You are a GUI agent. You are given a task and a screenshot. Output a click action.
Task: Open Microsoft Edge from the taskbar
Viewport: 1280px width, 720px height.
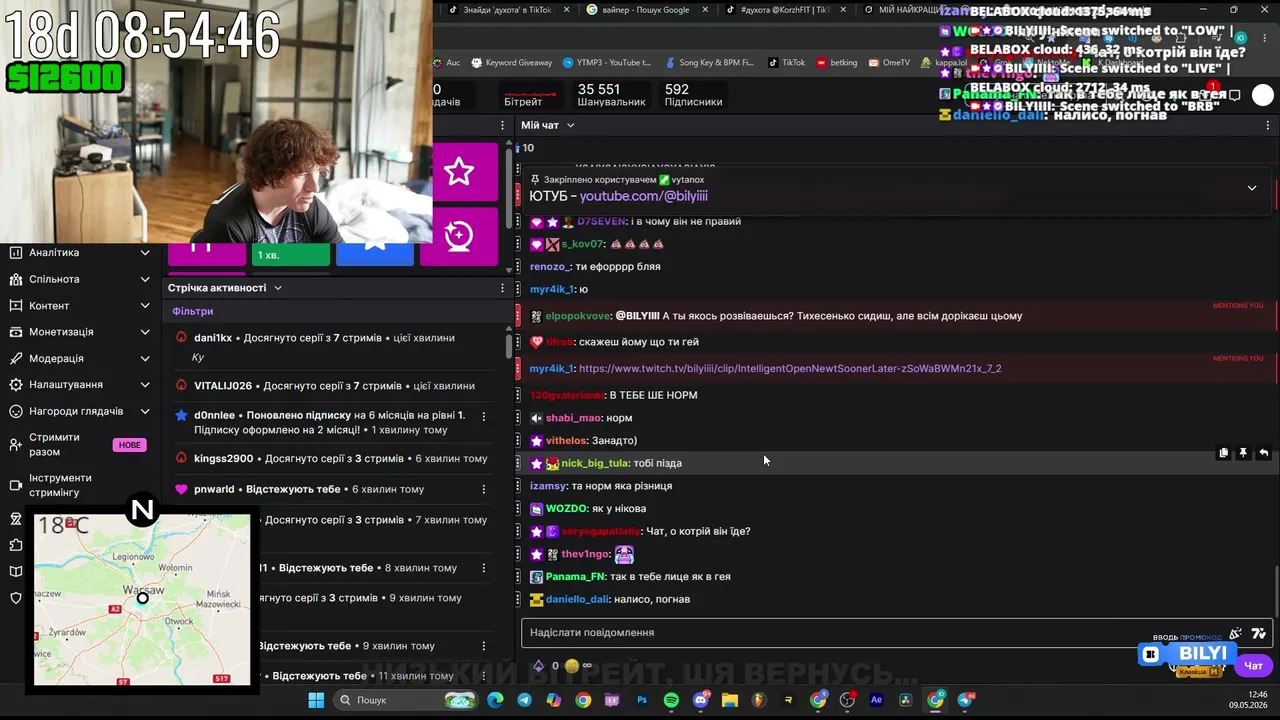click(496, 700)
